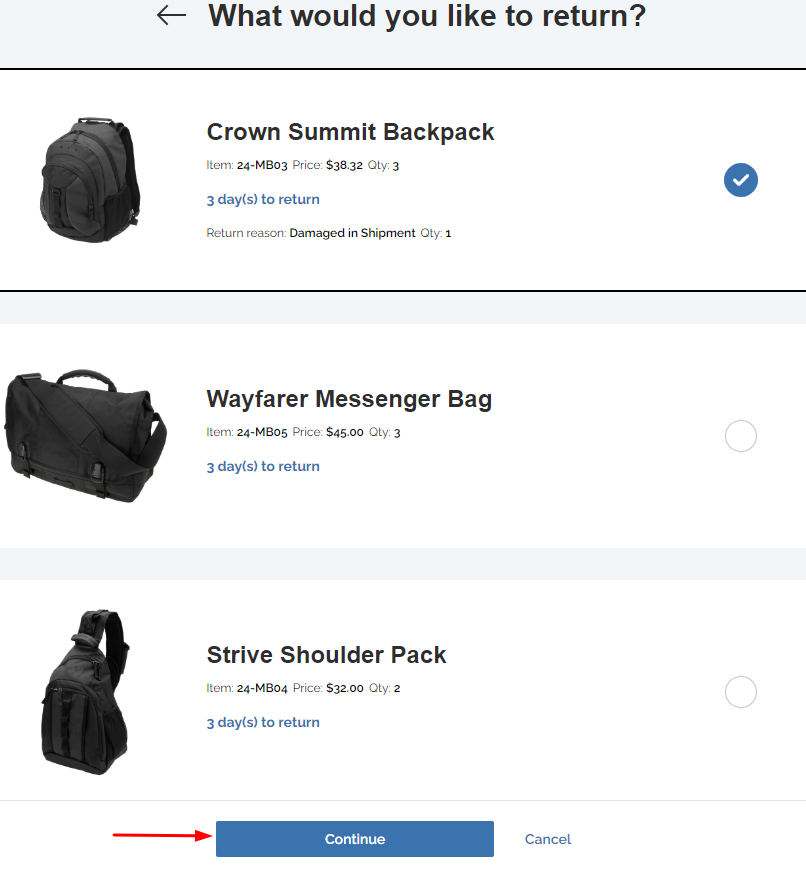
Task: Click the Cancel link
Action: tap(548, 839)
